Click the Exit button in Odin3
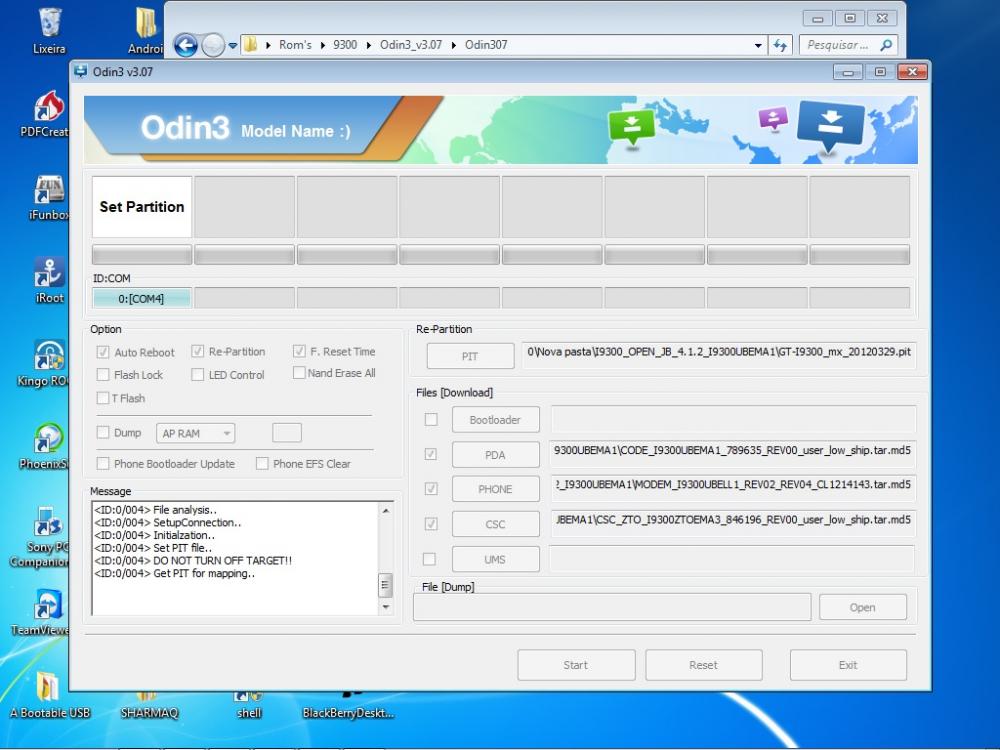 point(848,665)
